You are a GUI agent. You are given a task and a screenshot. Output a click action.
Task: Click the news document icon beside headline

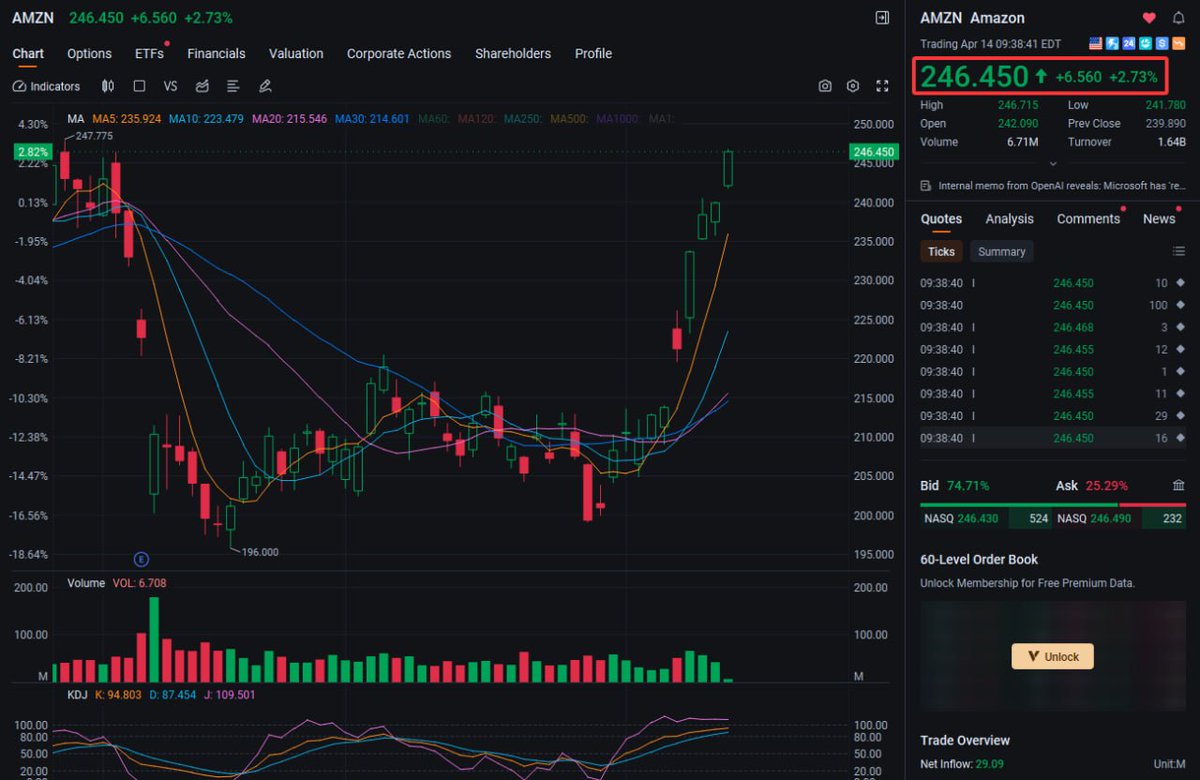click(x=926, y=186)
